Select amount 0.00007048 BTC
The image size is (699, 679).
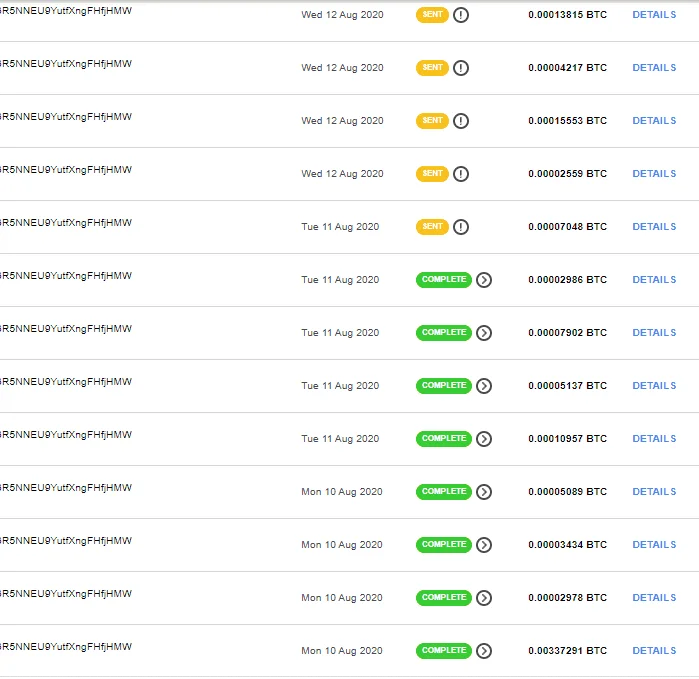567,227
